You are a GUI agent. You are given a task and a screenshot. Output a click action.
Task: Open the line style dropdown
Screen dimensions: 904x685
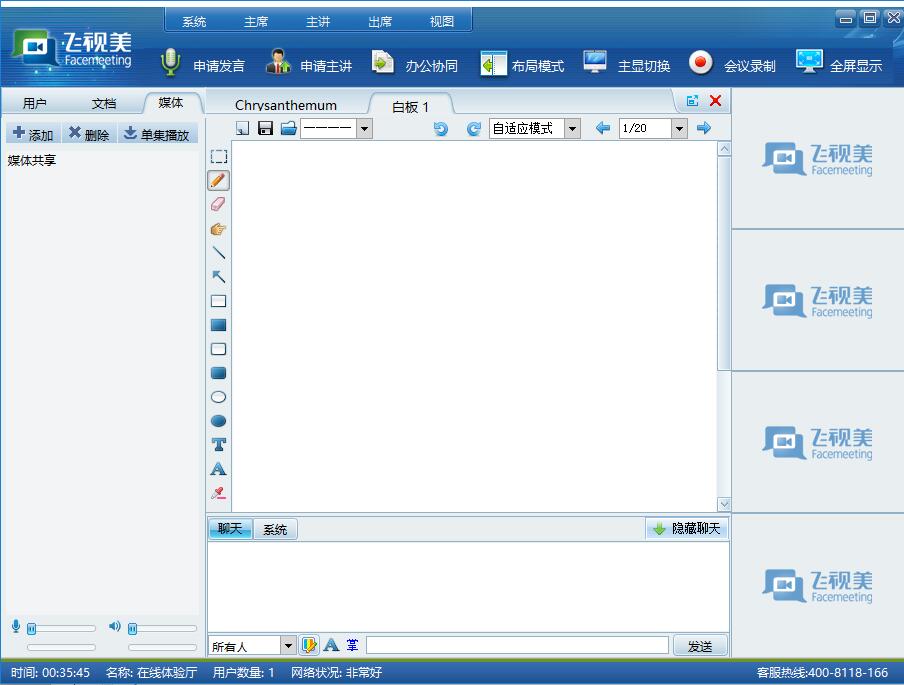pyautogui.click(x=364, y=128)
